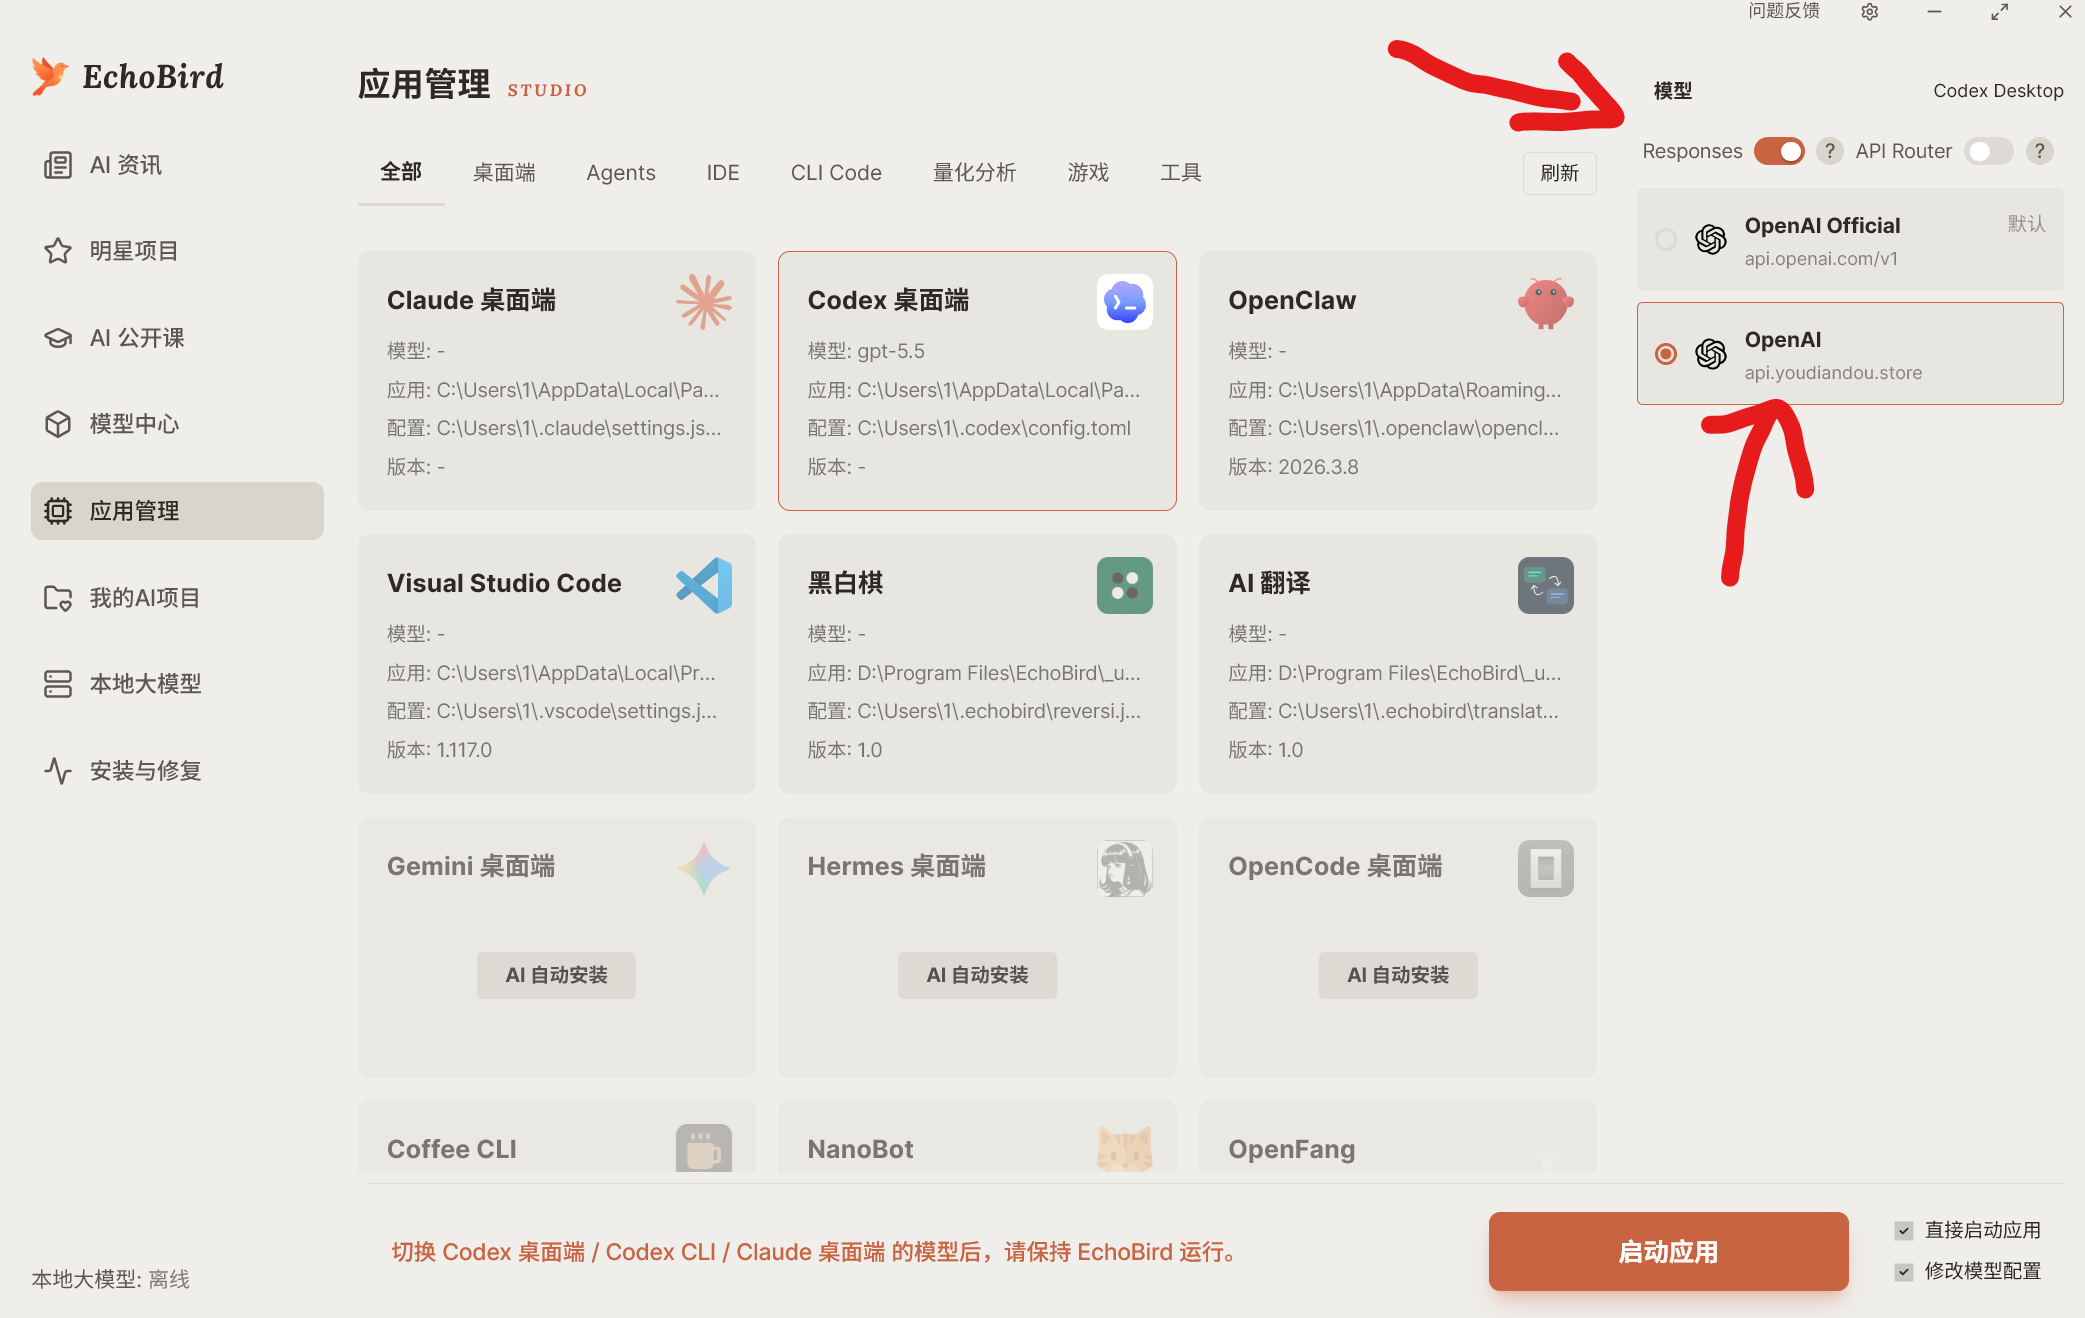
Task: Switch to the 桌面端 tab
Action: tap(504, 173)
